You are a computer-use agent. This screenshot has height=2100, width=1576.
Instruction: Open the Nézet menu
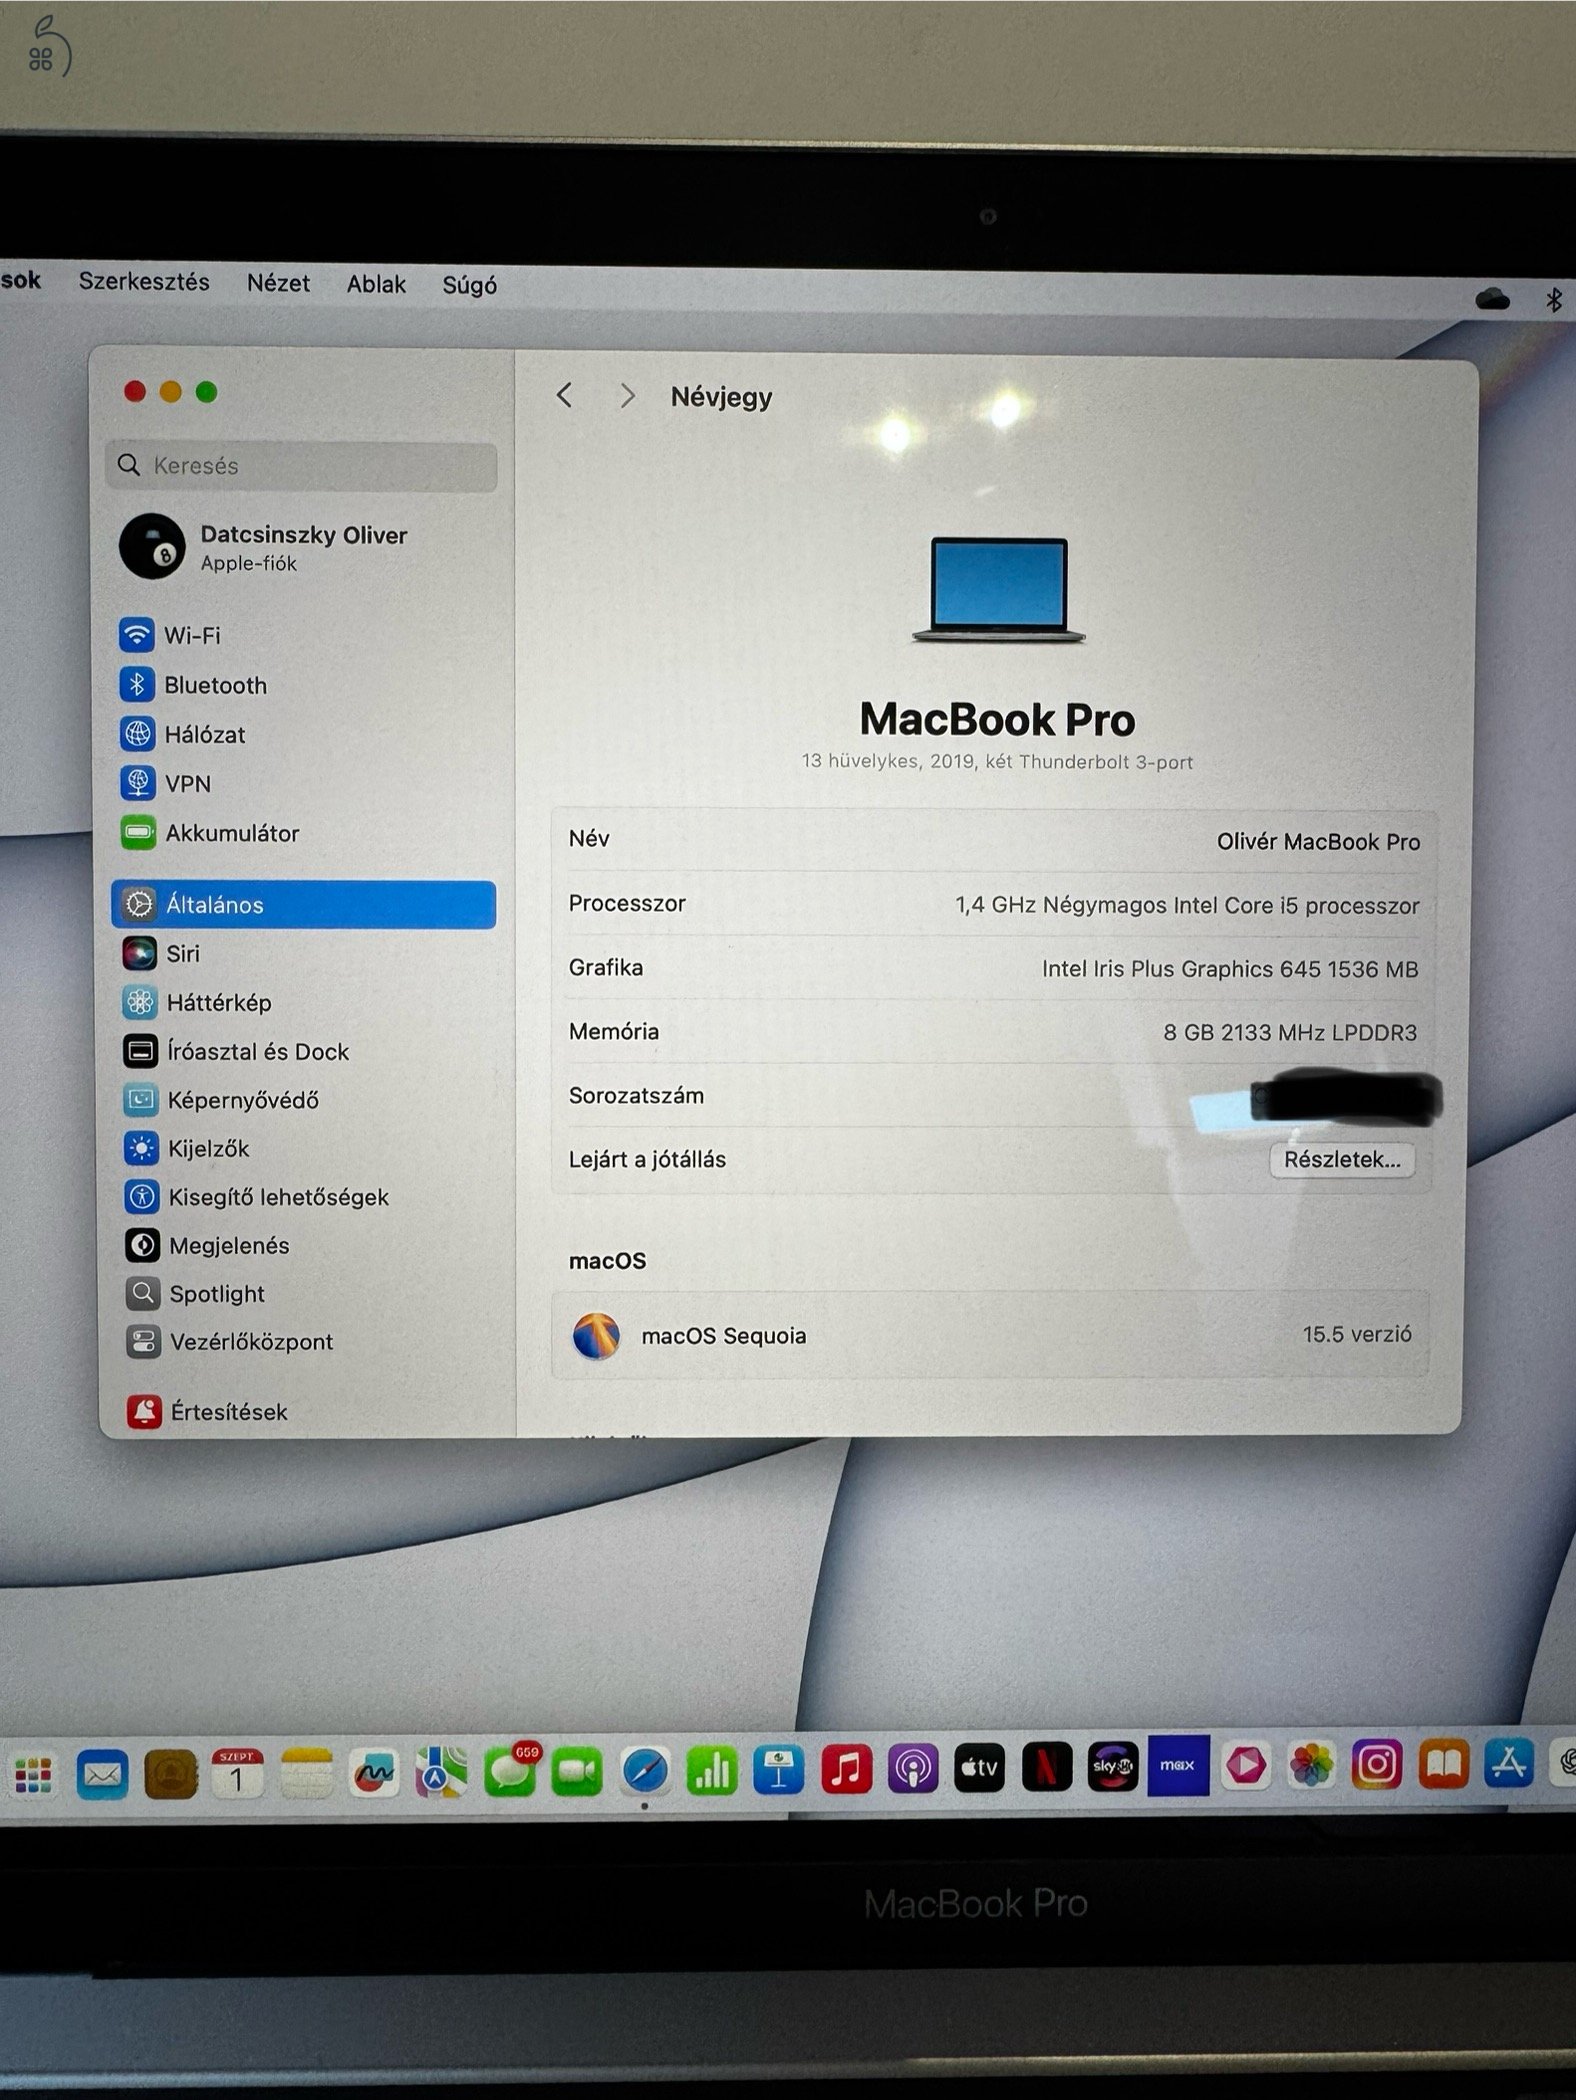point(278,283)
